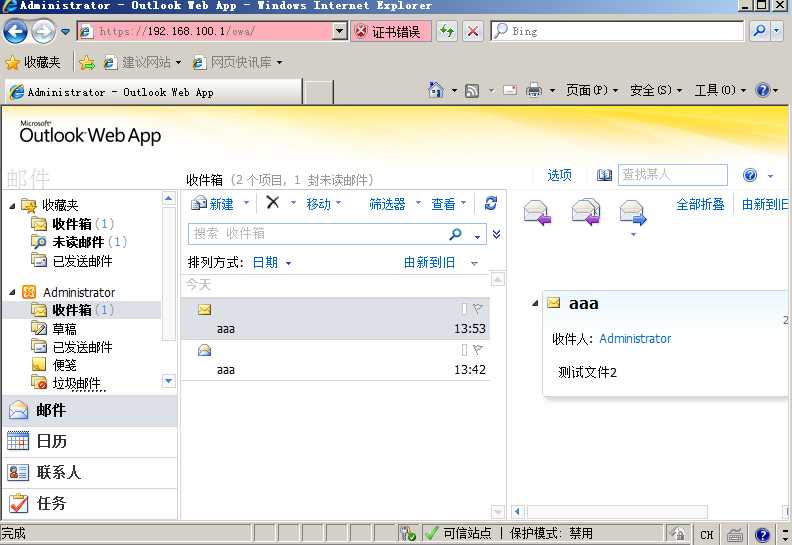Switch to Contacts (联系人) module
The width and height of the screenshot is (792, 545).
[89, 472]
